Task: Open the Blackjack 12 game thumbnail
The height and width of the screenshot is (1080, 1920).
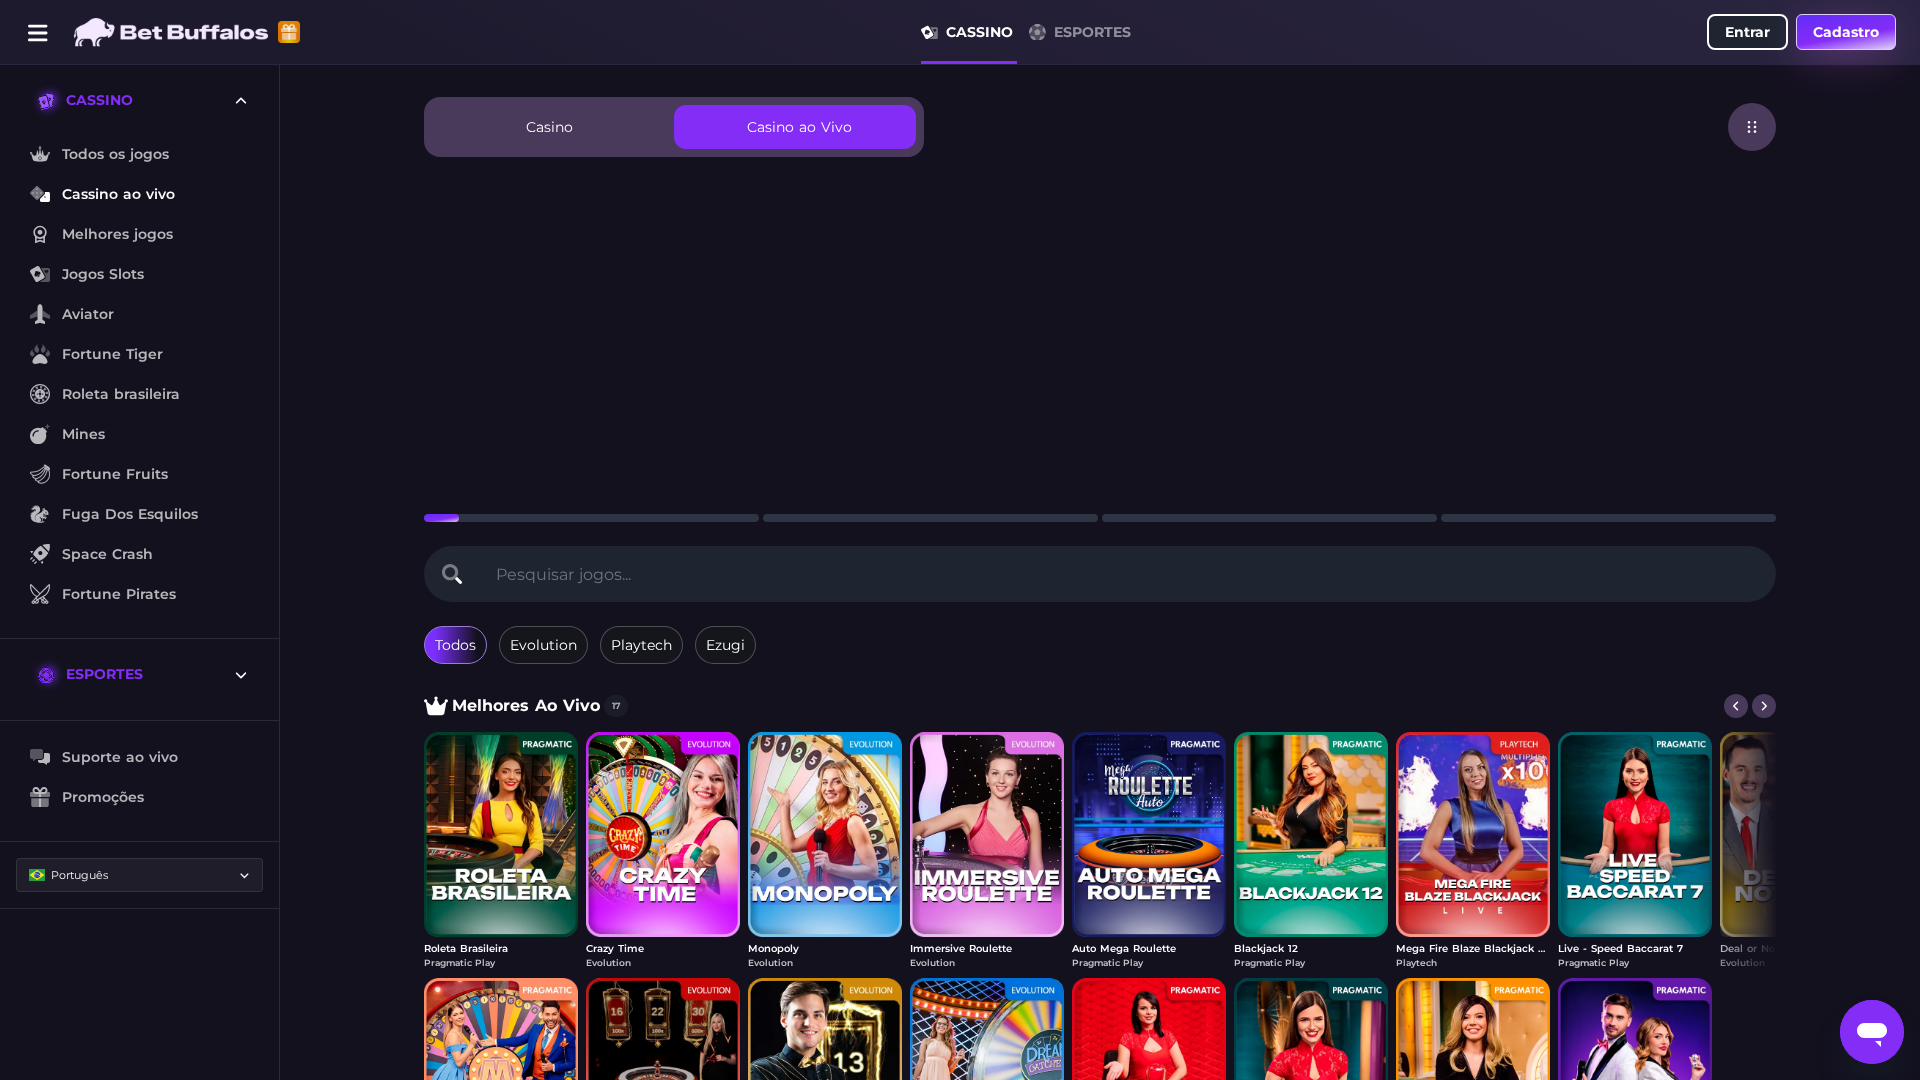Action: pyautogui.click(x=1311, y=835)
